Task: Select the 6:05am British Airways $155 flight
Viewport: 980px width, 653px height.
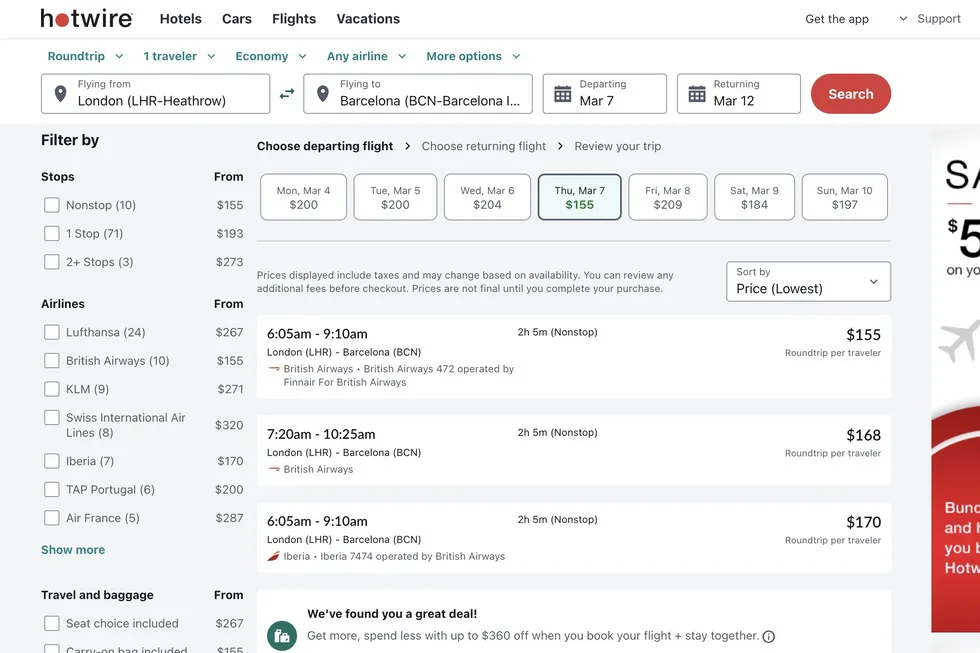Action: coord(574,357)
